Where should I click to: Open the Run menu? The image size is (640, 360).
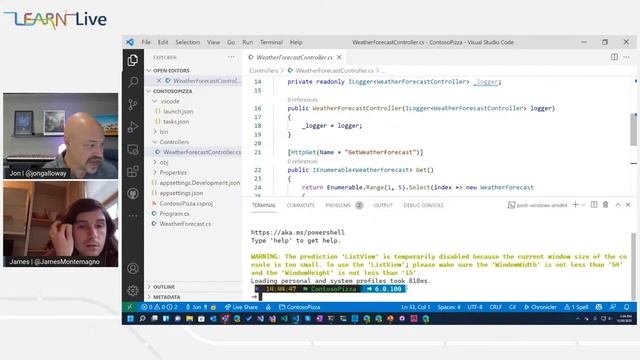(247, 42)
